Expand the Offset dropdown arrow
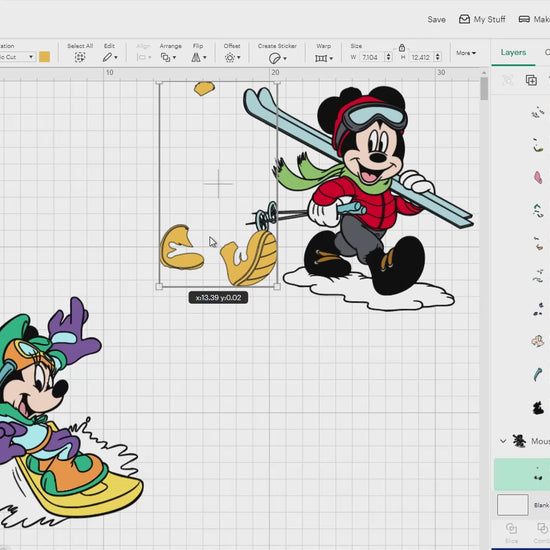 point(239,58)
